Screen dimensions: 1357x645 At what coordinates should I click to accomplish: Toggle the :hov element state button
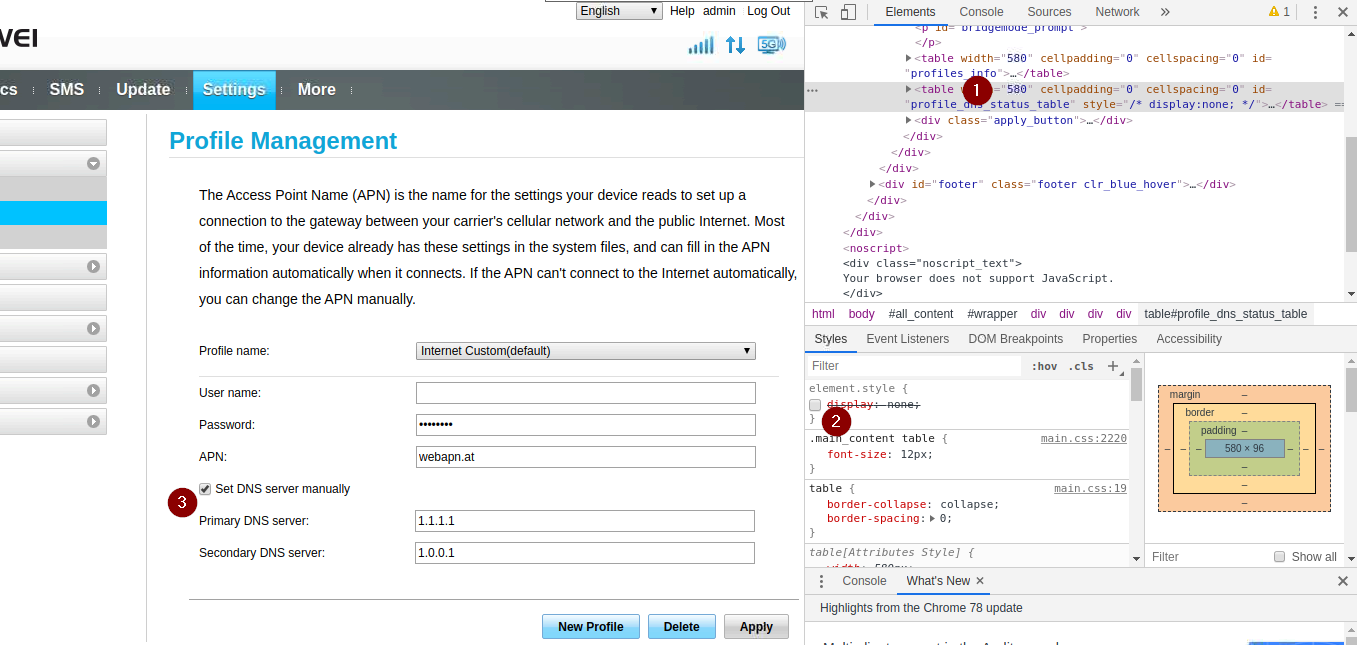point(1044,366)
